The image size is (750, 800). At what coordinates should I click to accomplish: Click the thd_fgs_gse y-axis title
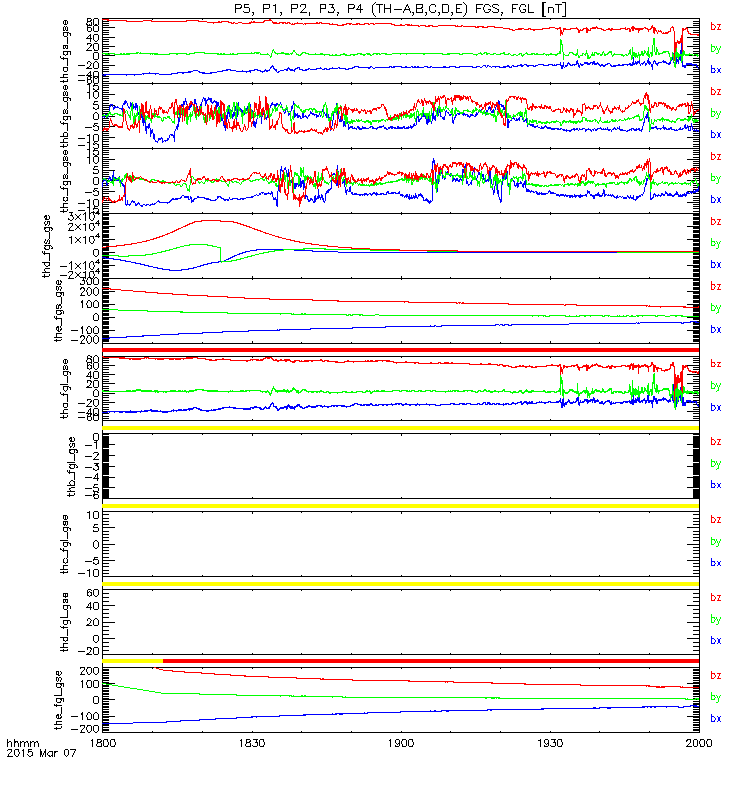point(46,246)
